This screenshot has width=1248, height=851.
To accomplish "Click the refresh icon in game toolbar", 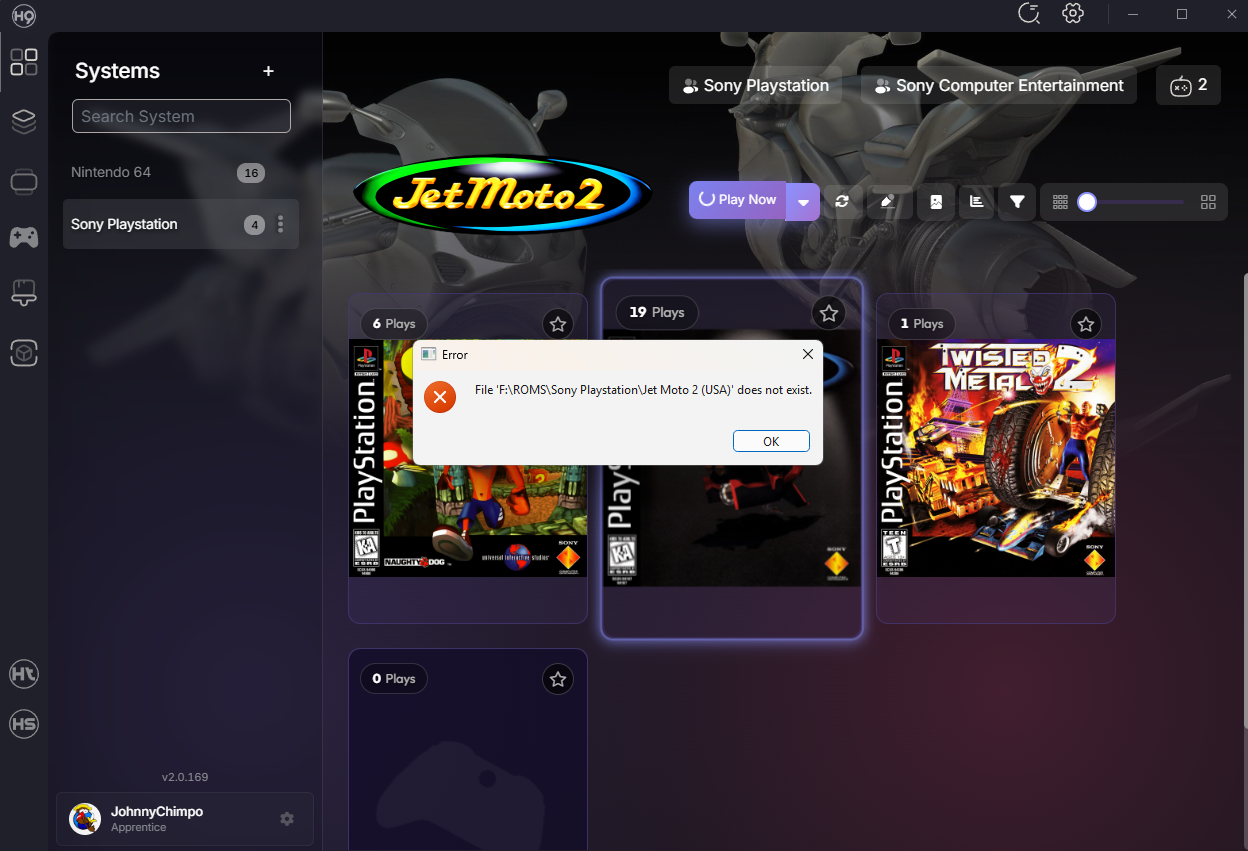I will coord(842,201).
